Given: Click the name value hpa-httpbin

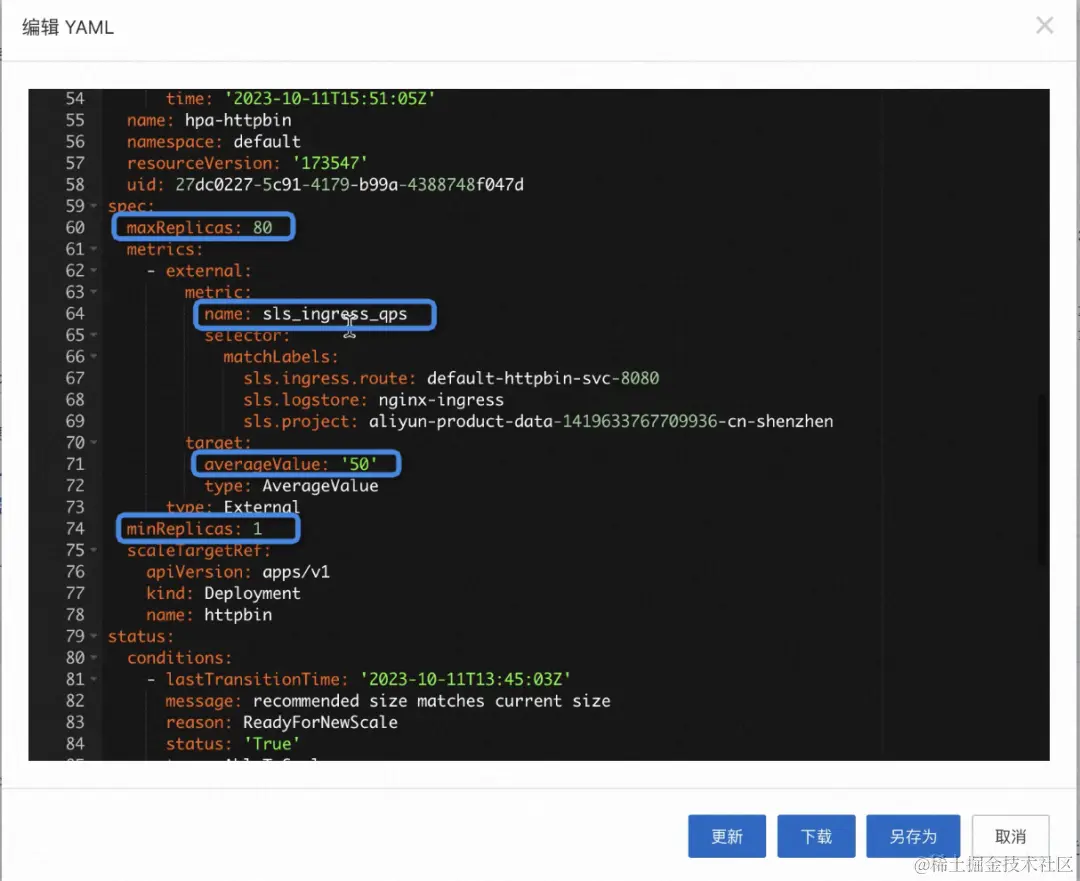Looking at the screenshot, I should coord(238,120).
